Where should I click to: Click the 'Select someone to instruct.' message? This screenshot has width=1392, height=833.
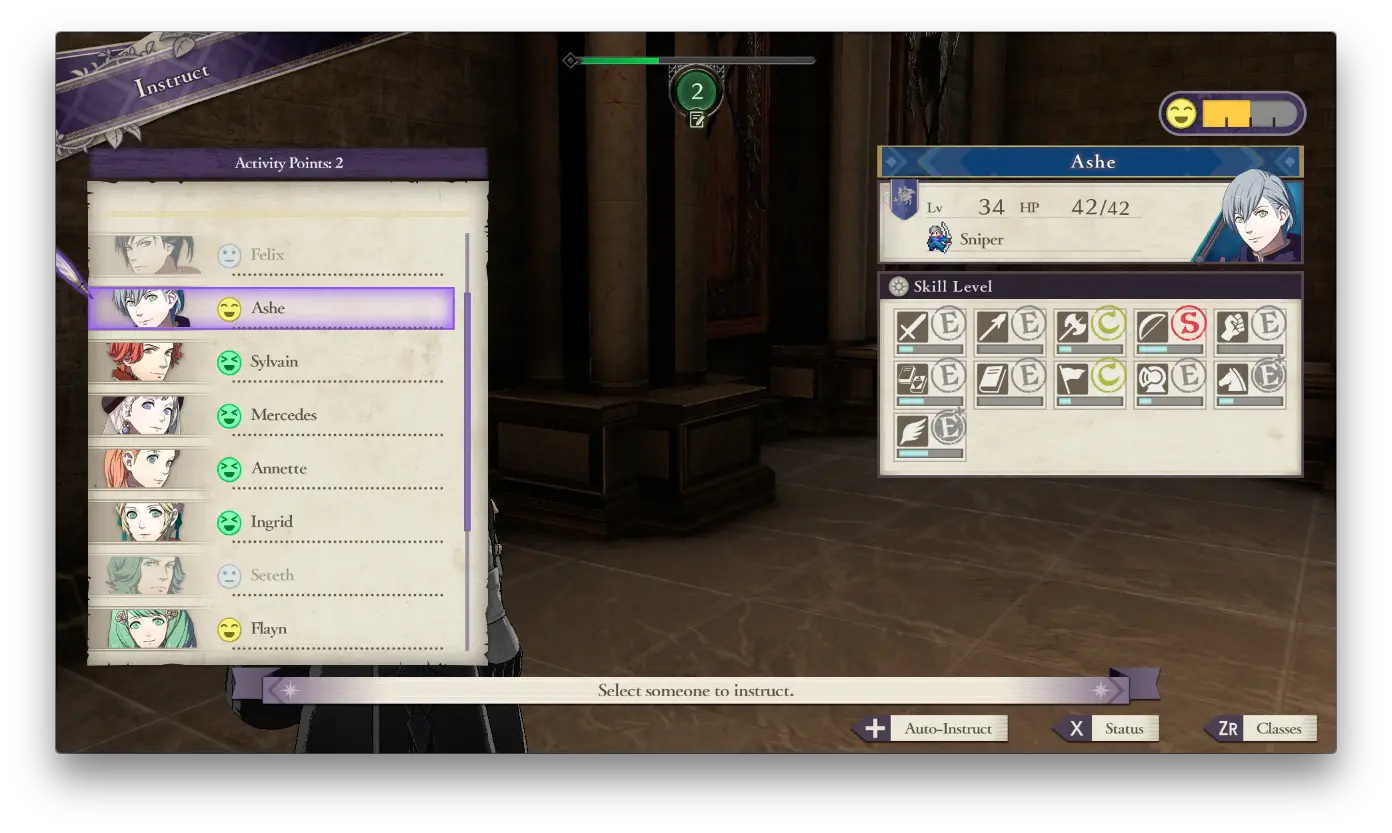(x=696, y=690)
